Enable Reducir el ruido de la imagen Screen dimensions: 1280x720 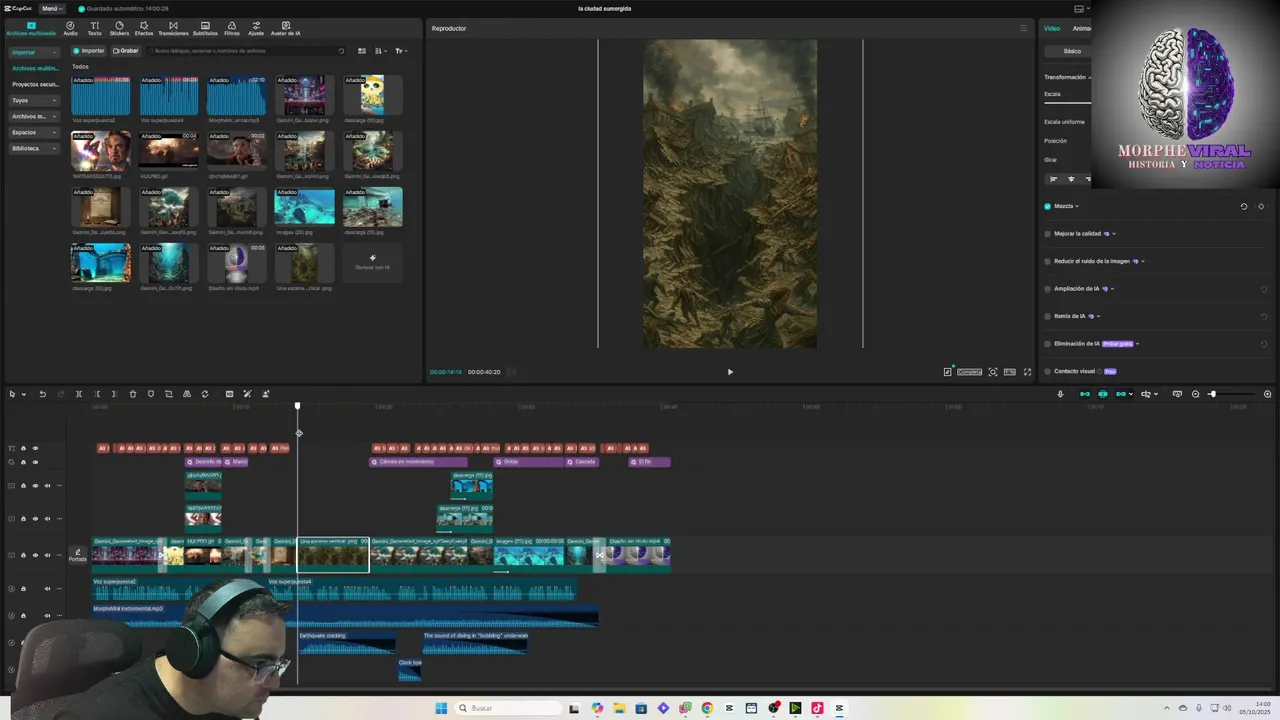[x=1047, y=261]
